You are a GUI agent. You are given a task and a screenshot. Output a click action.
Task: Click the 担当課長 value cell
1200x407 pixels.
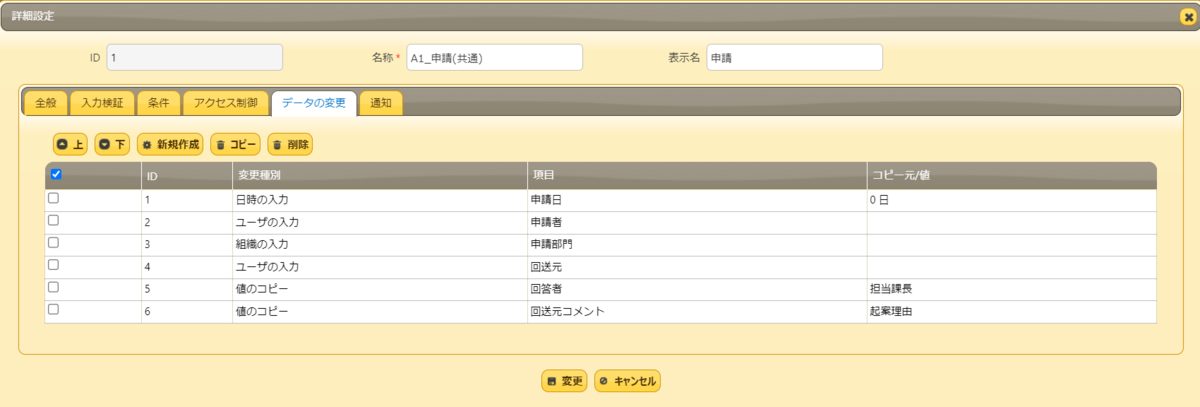(x=1012, y=289)
